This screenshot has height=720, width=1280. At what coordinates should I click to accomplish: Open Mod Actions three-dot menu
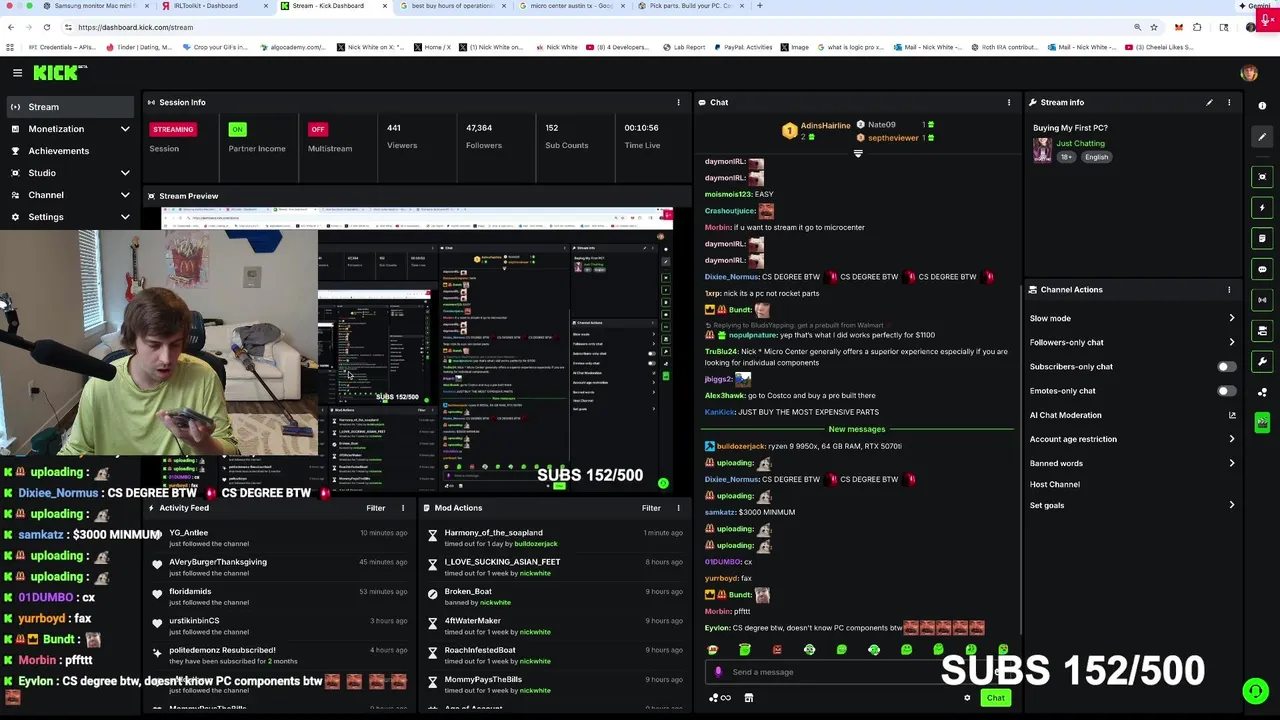pos(678,508)
